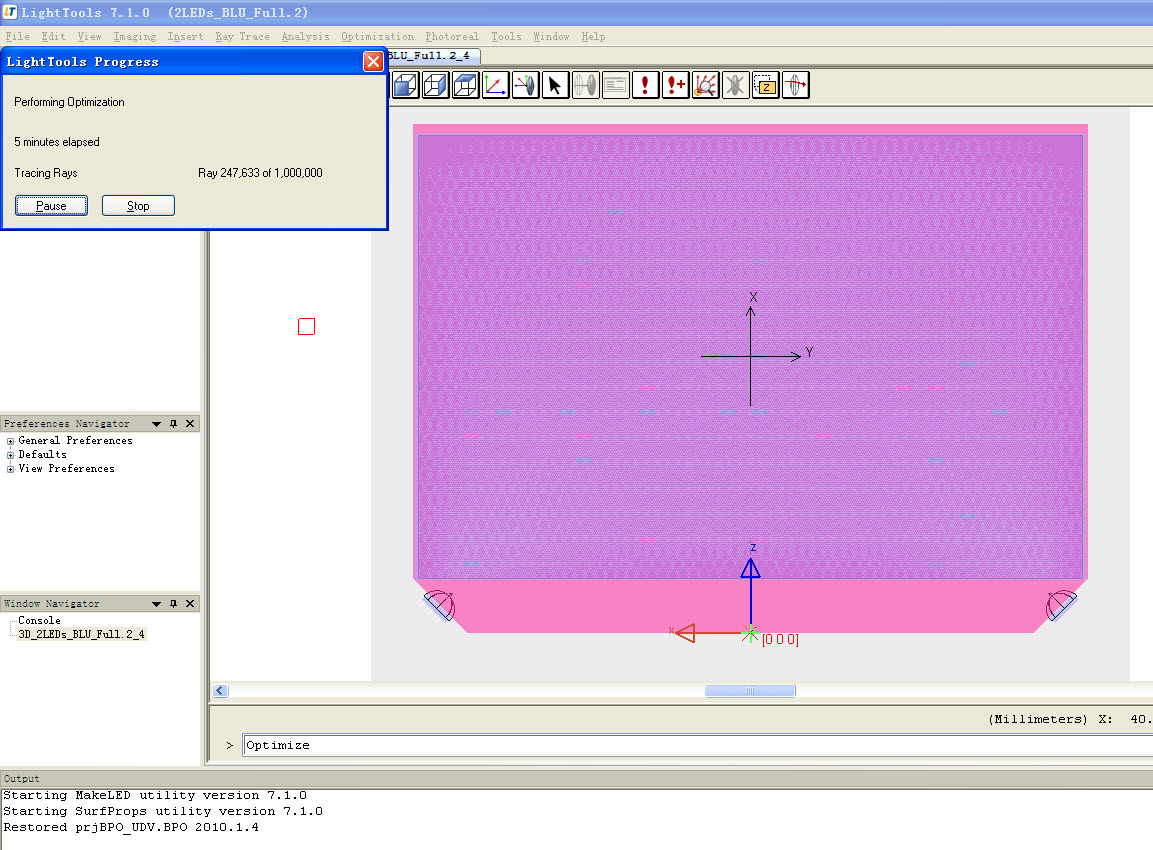Open the Photoreal menu
Screen dimensions: 1153x850
451,36
